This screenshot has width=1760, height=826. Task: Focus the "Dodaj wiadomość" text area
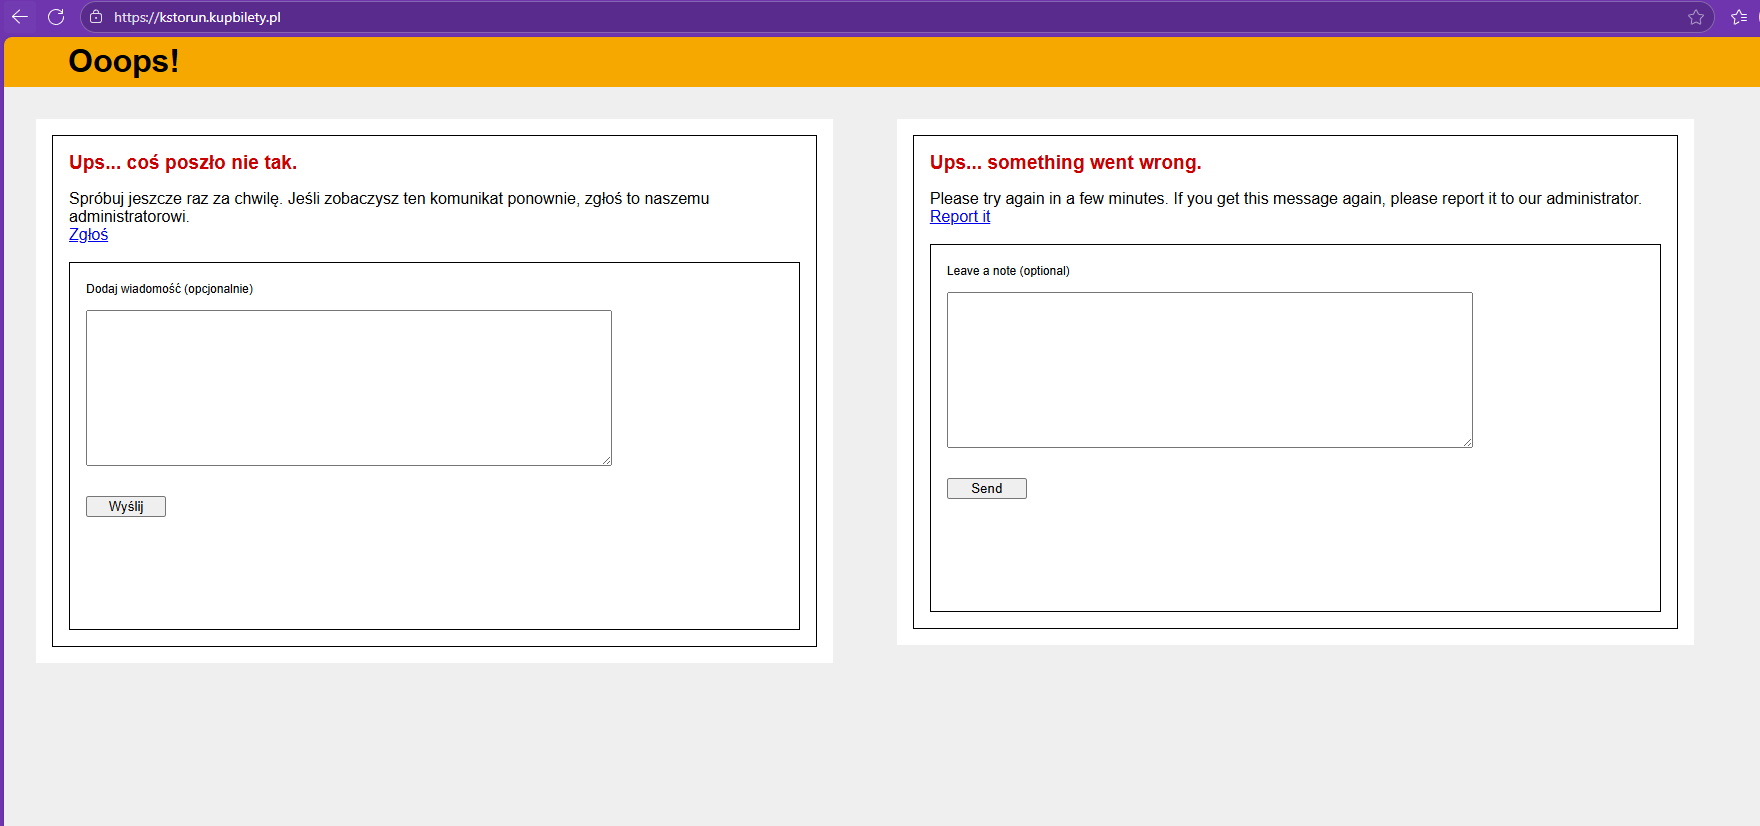click(x=348, y=387)
